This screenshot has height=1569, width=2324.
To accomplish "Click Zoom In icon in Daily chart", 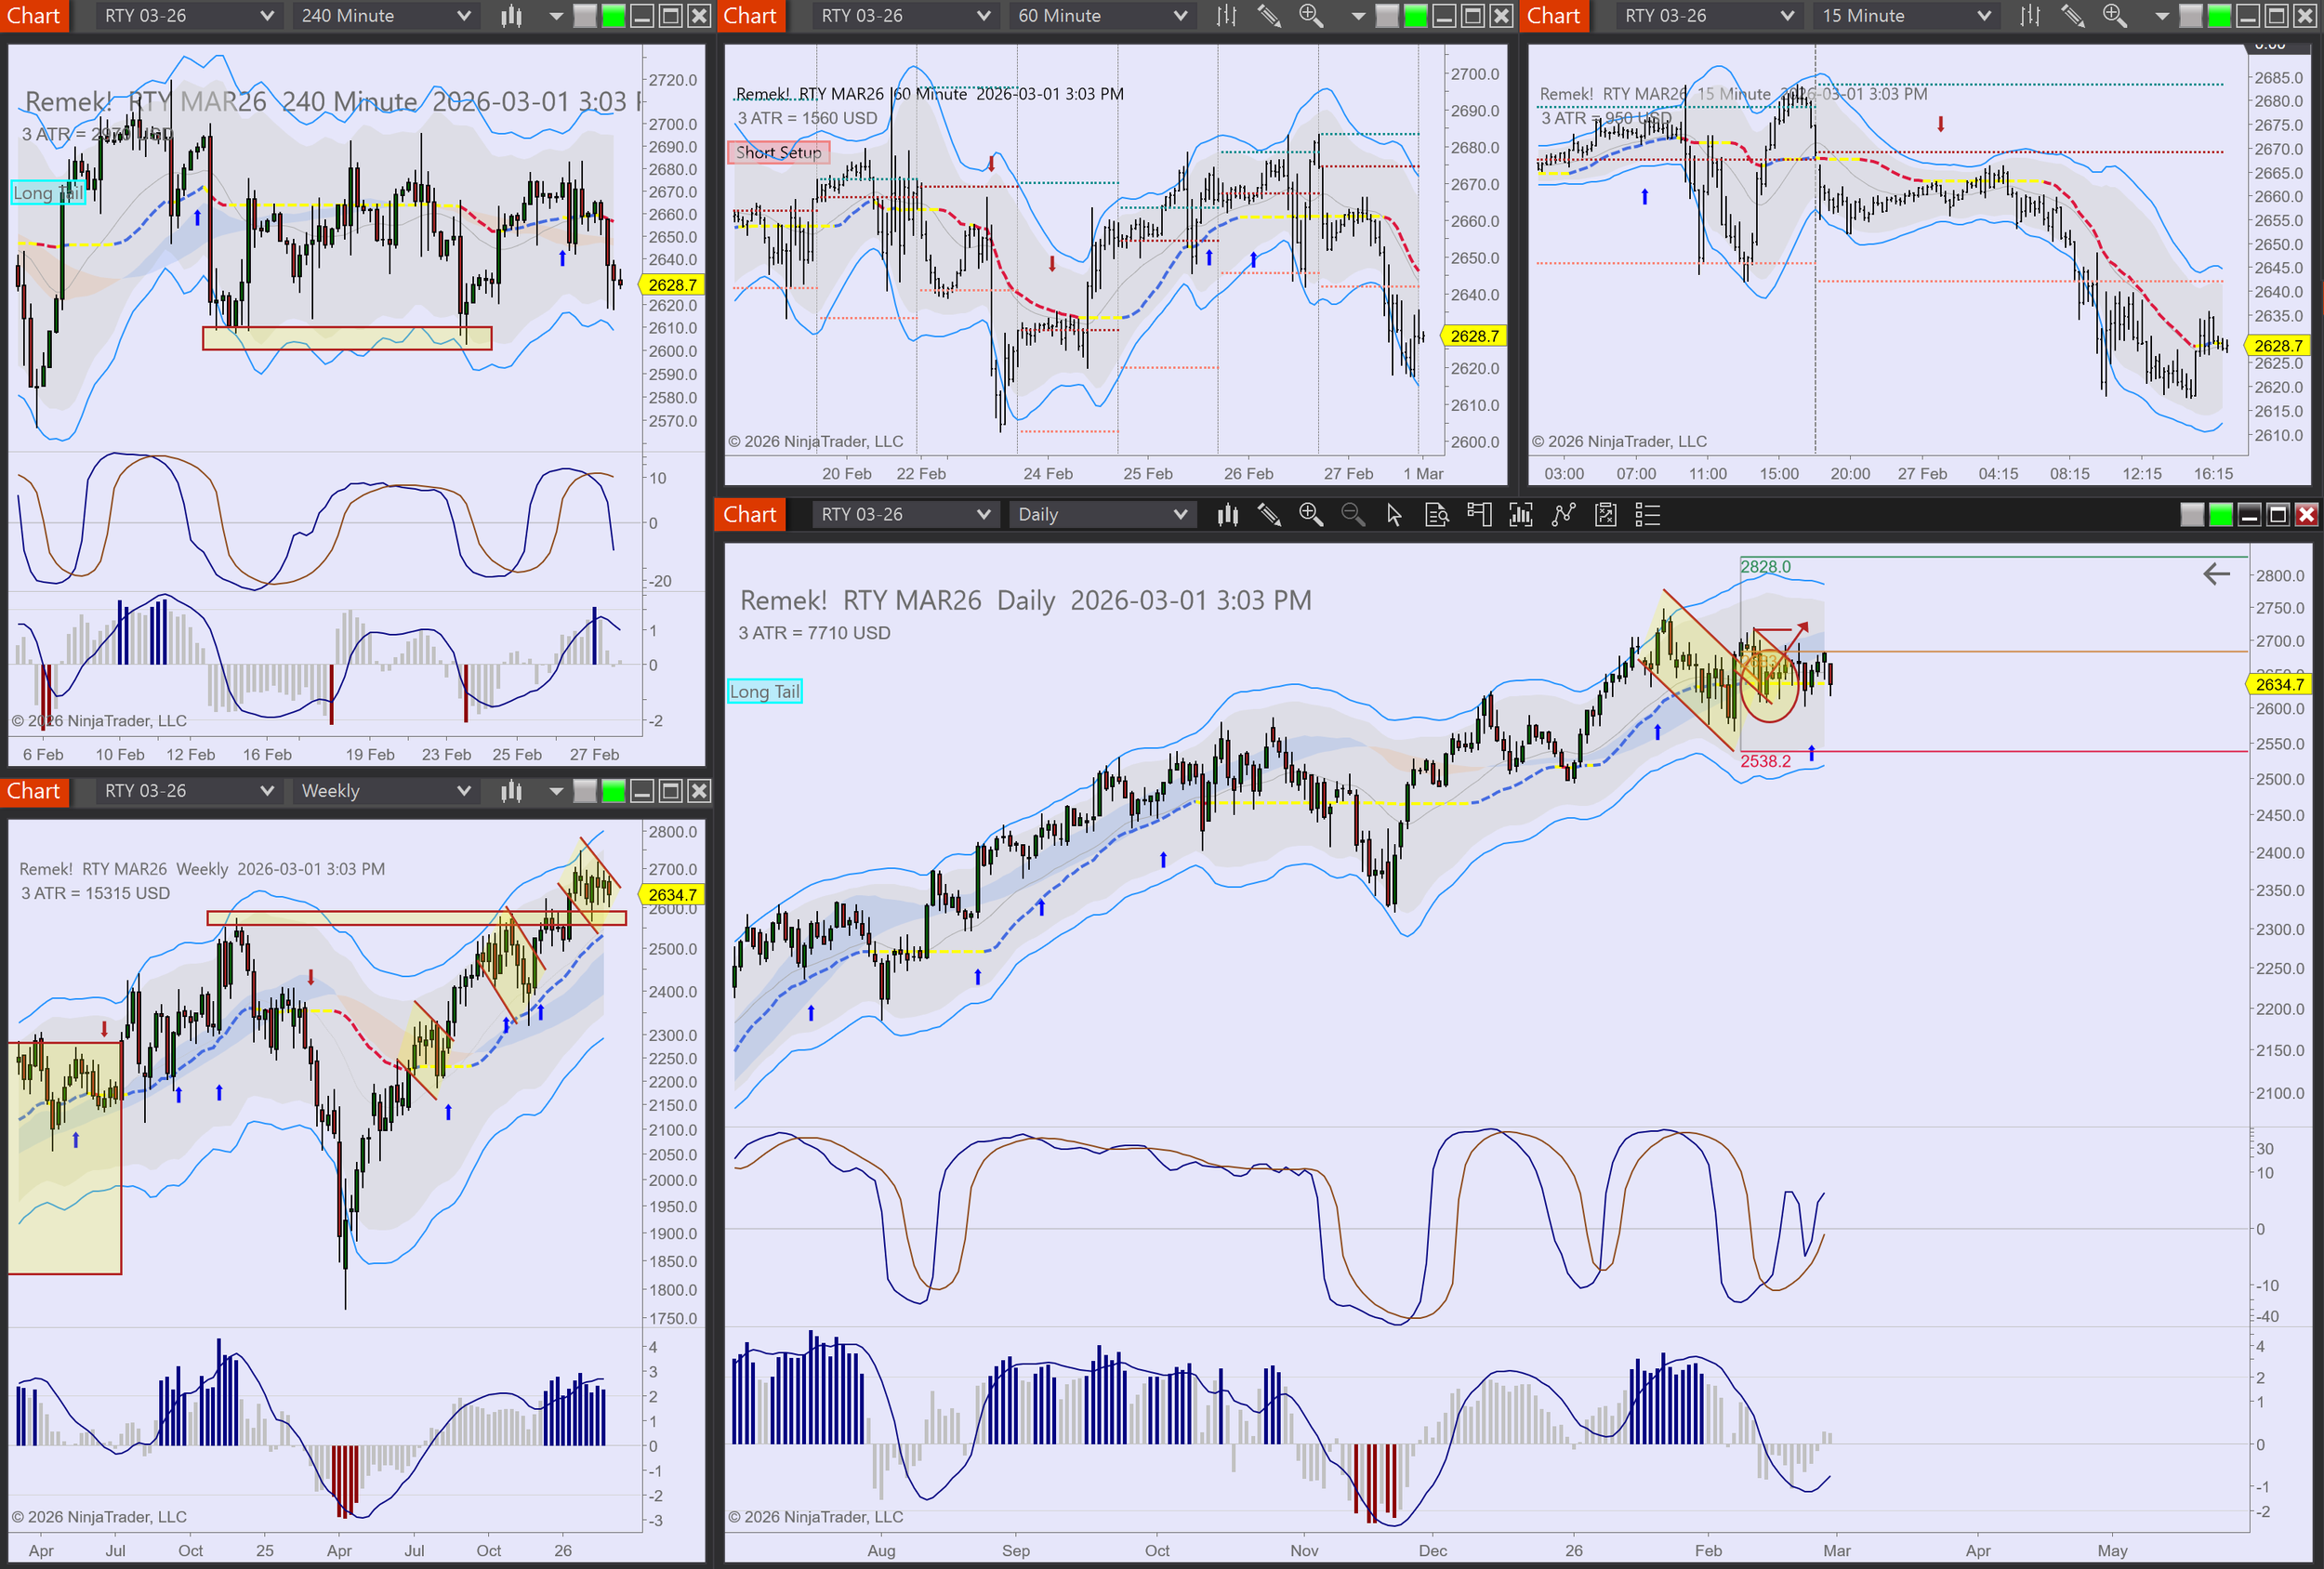I will point(1310,515).
